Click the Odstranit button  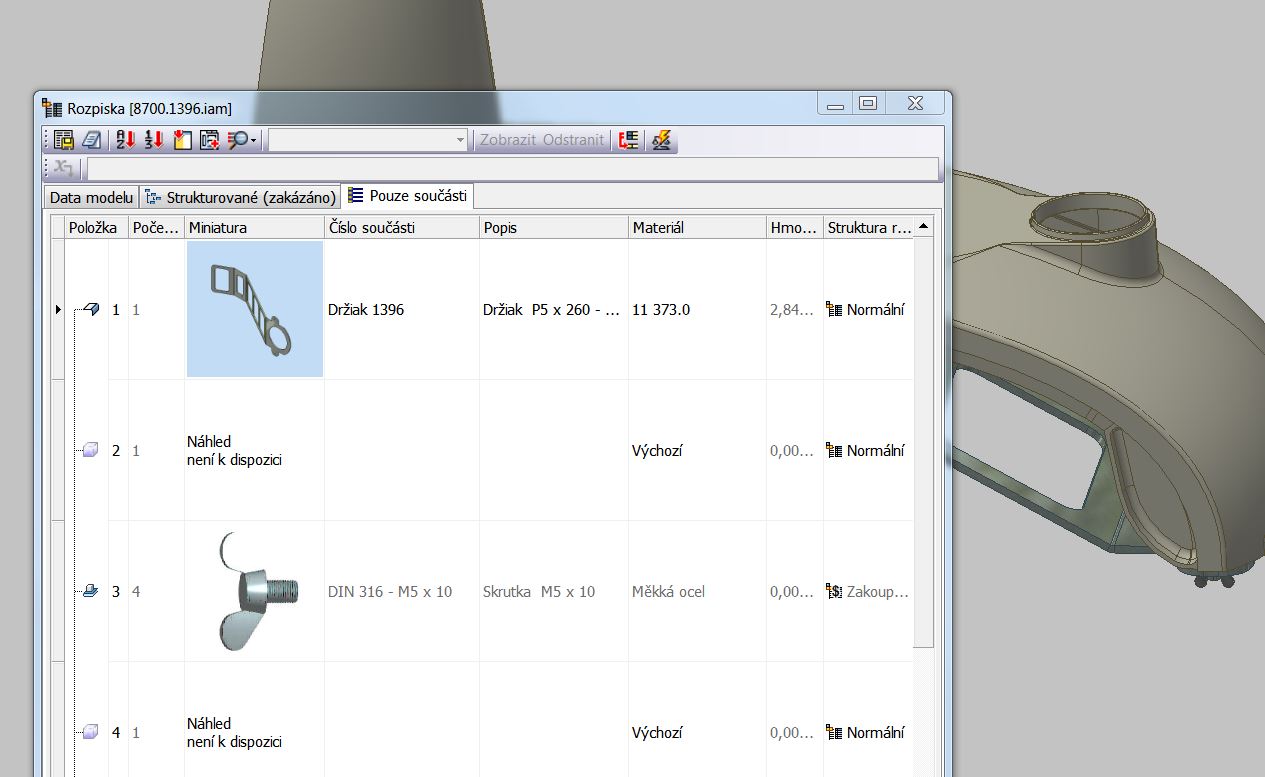[x=573, y=140]
